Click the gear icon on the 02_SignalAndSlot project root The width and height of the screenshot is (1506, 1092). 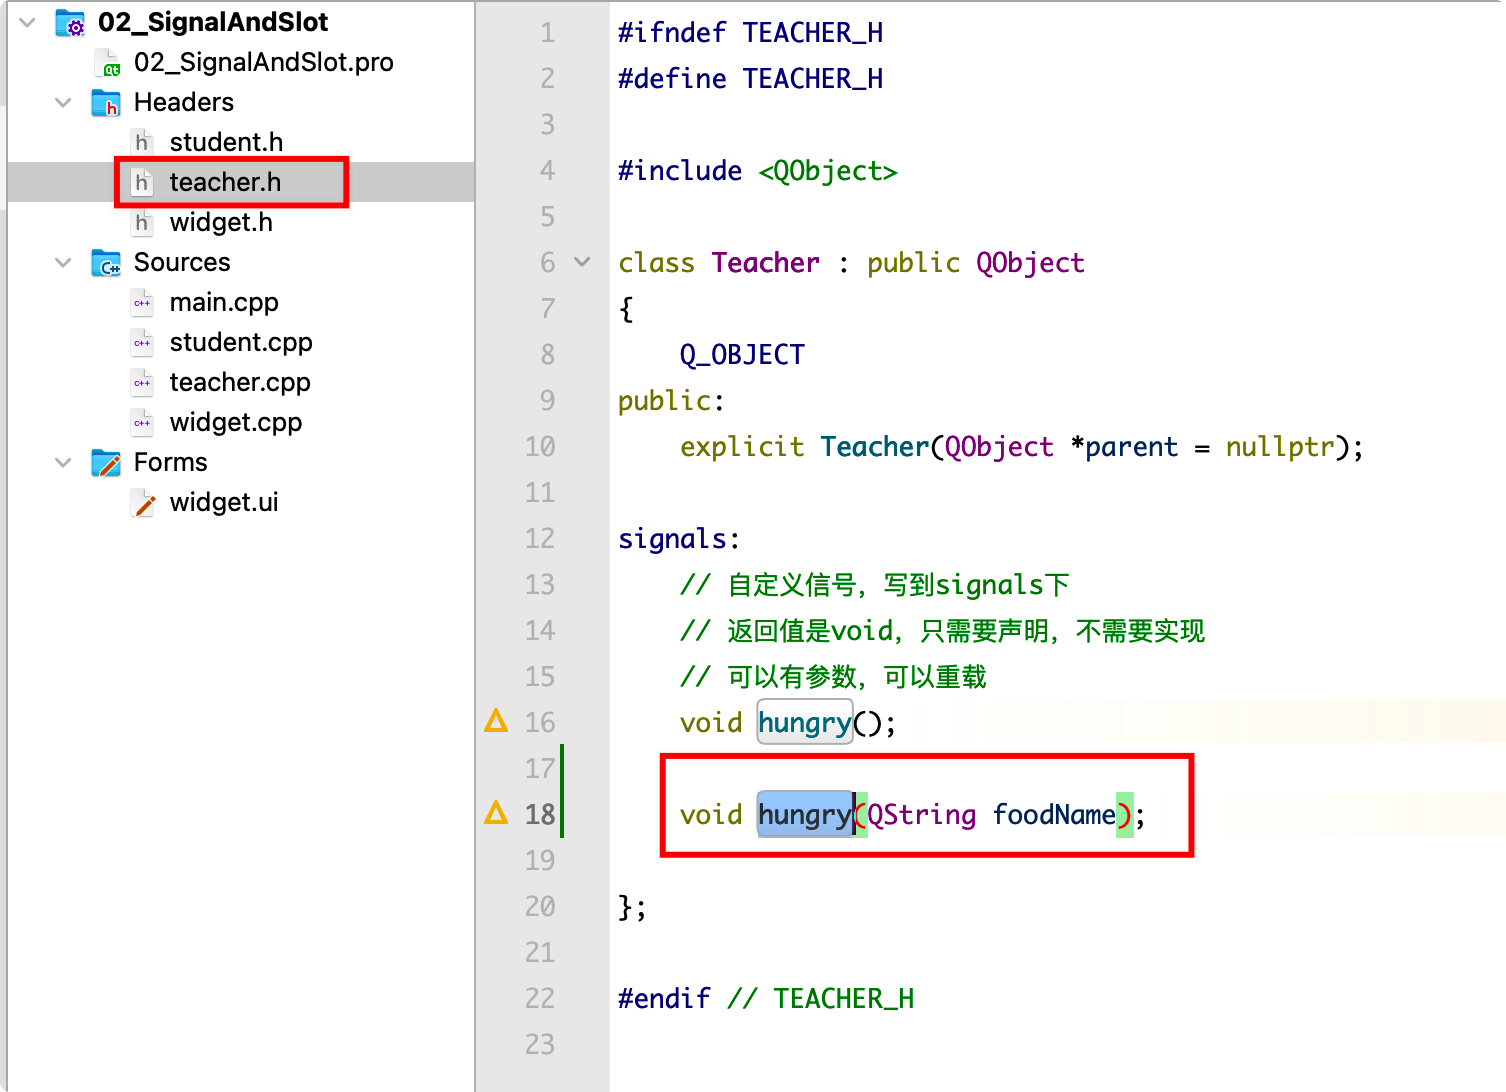68,22
